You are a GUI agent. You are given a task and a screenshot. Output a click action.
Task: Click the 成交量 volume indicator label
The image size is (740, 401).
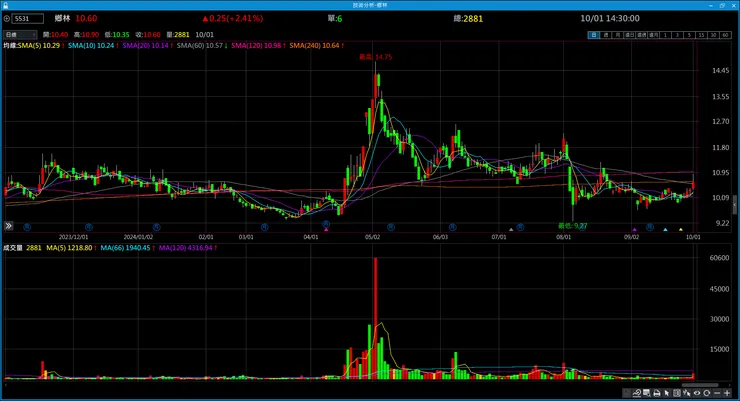pos(13,248)
